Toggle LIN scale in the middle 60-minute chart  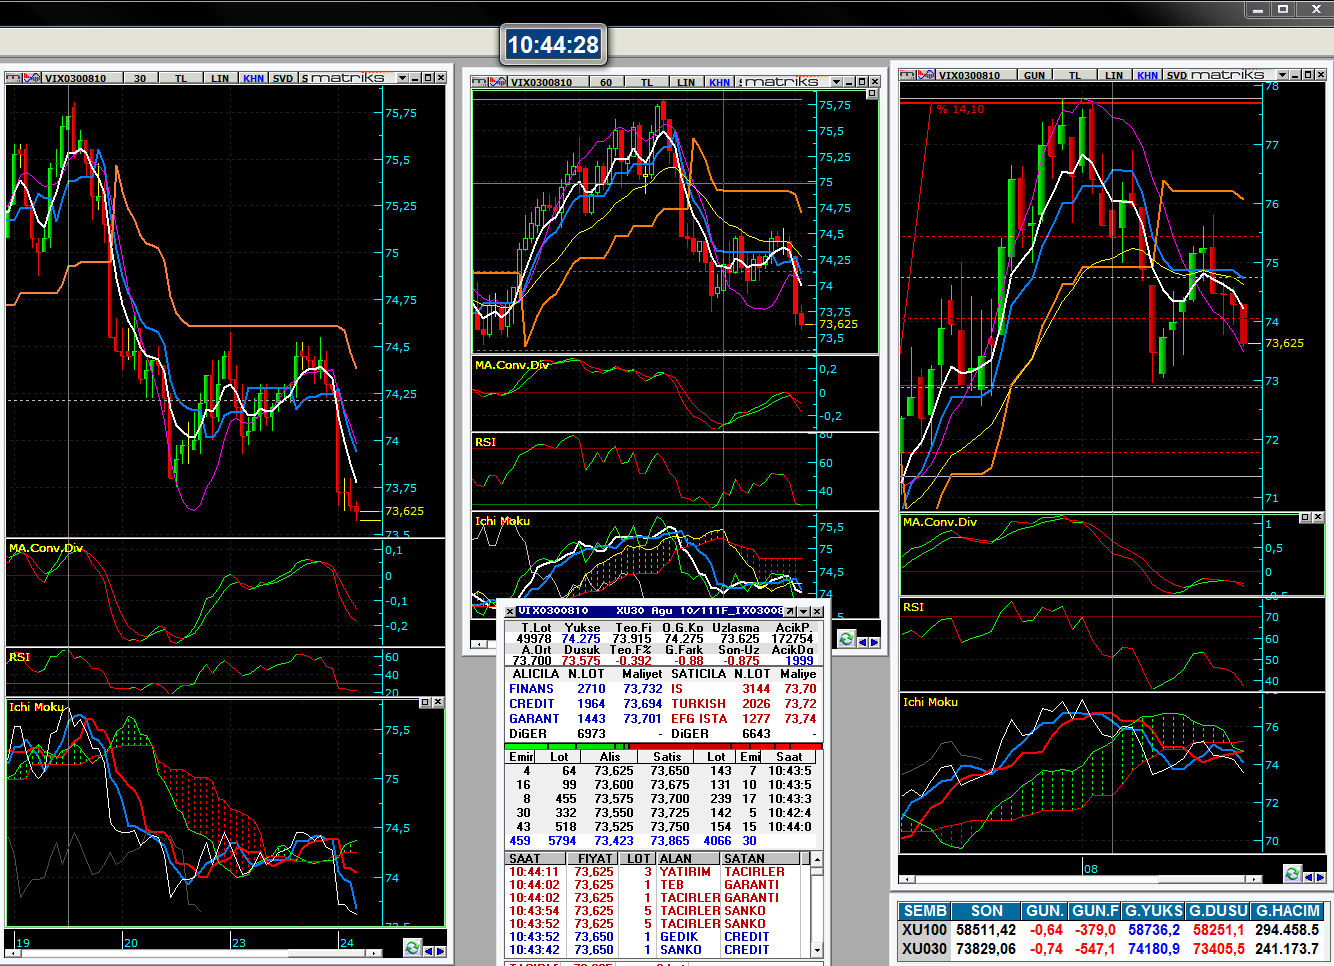click(685, 82)
